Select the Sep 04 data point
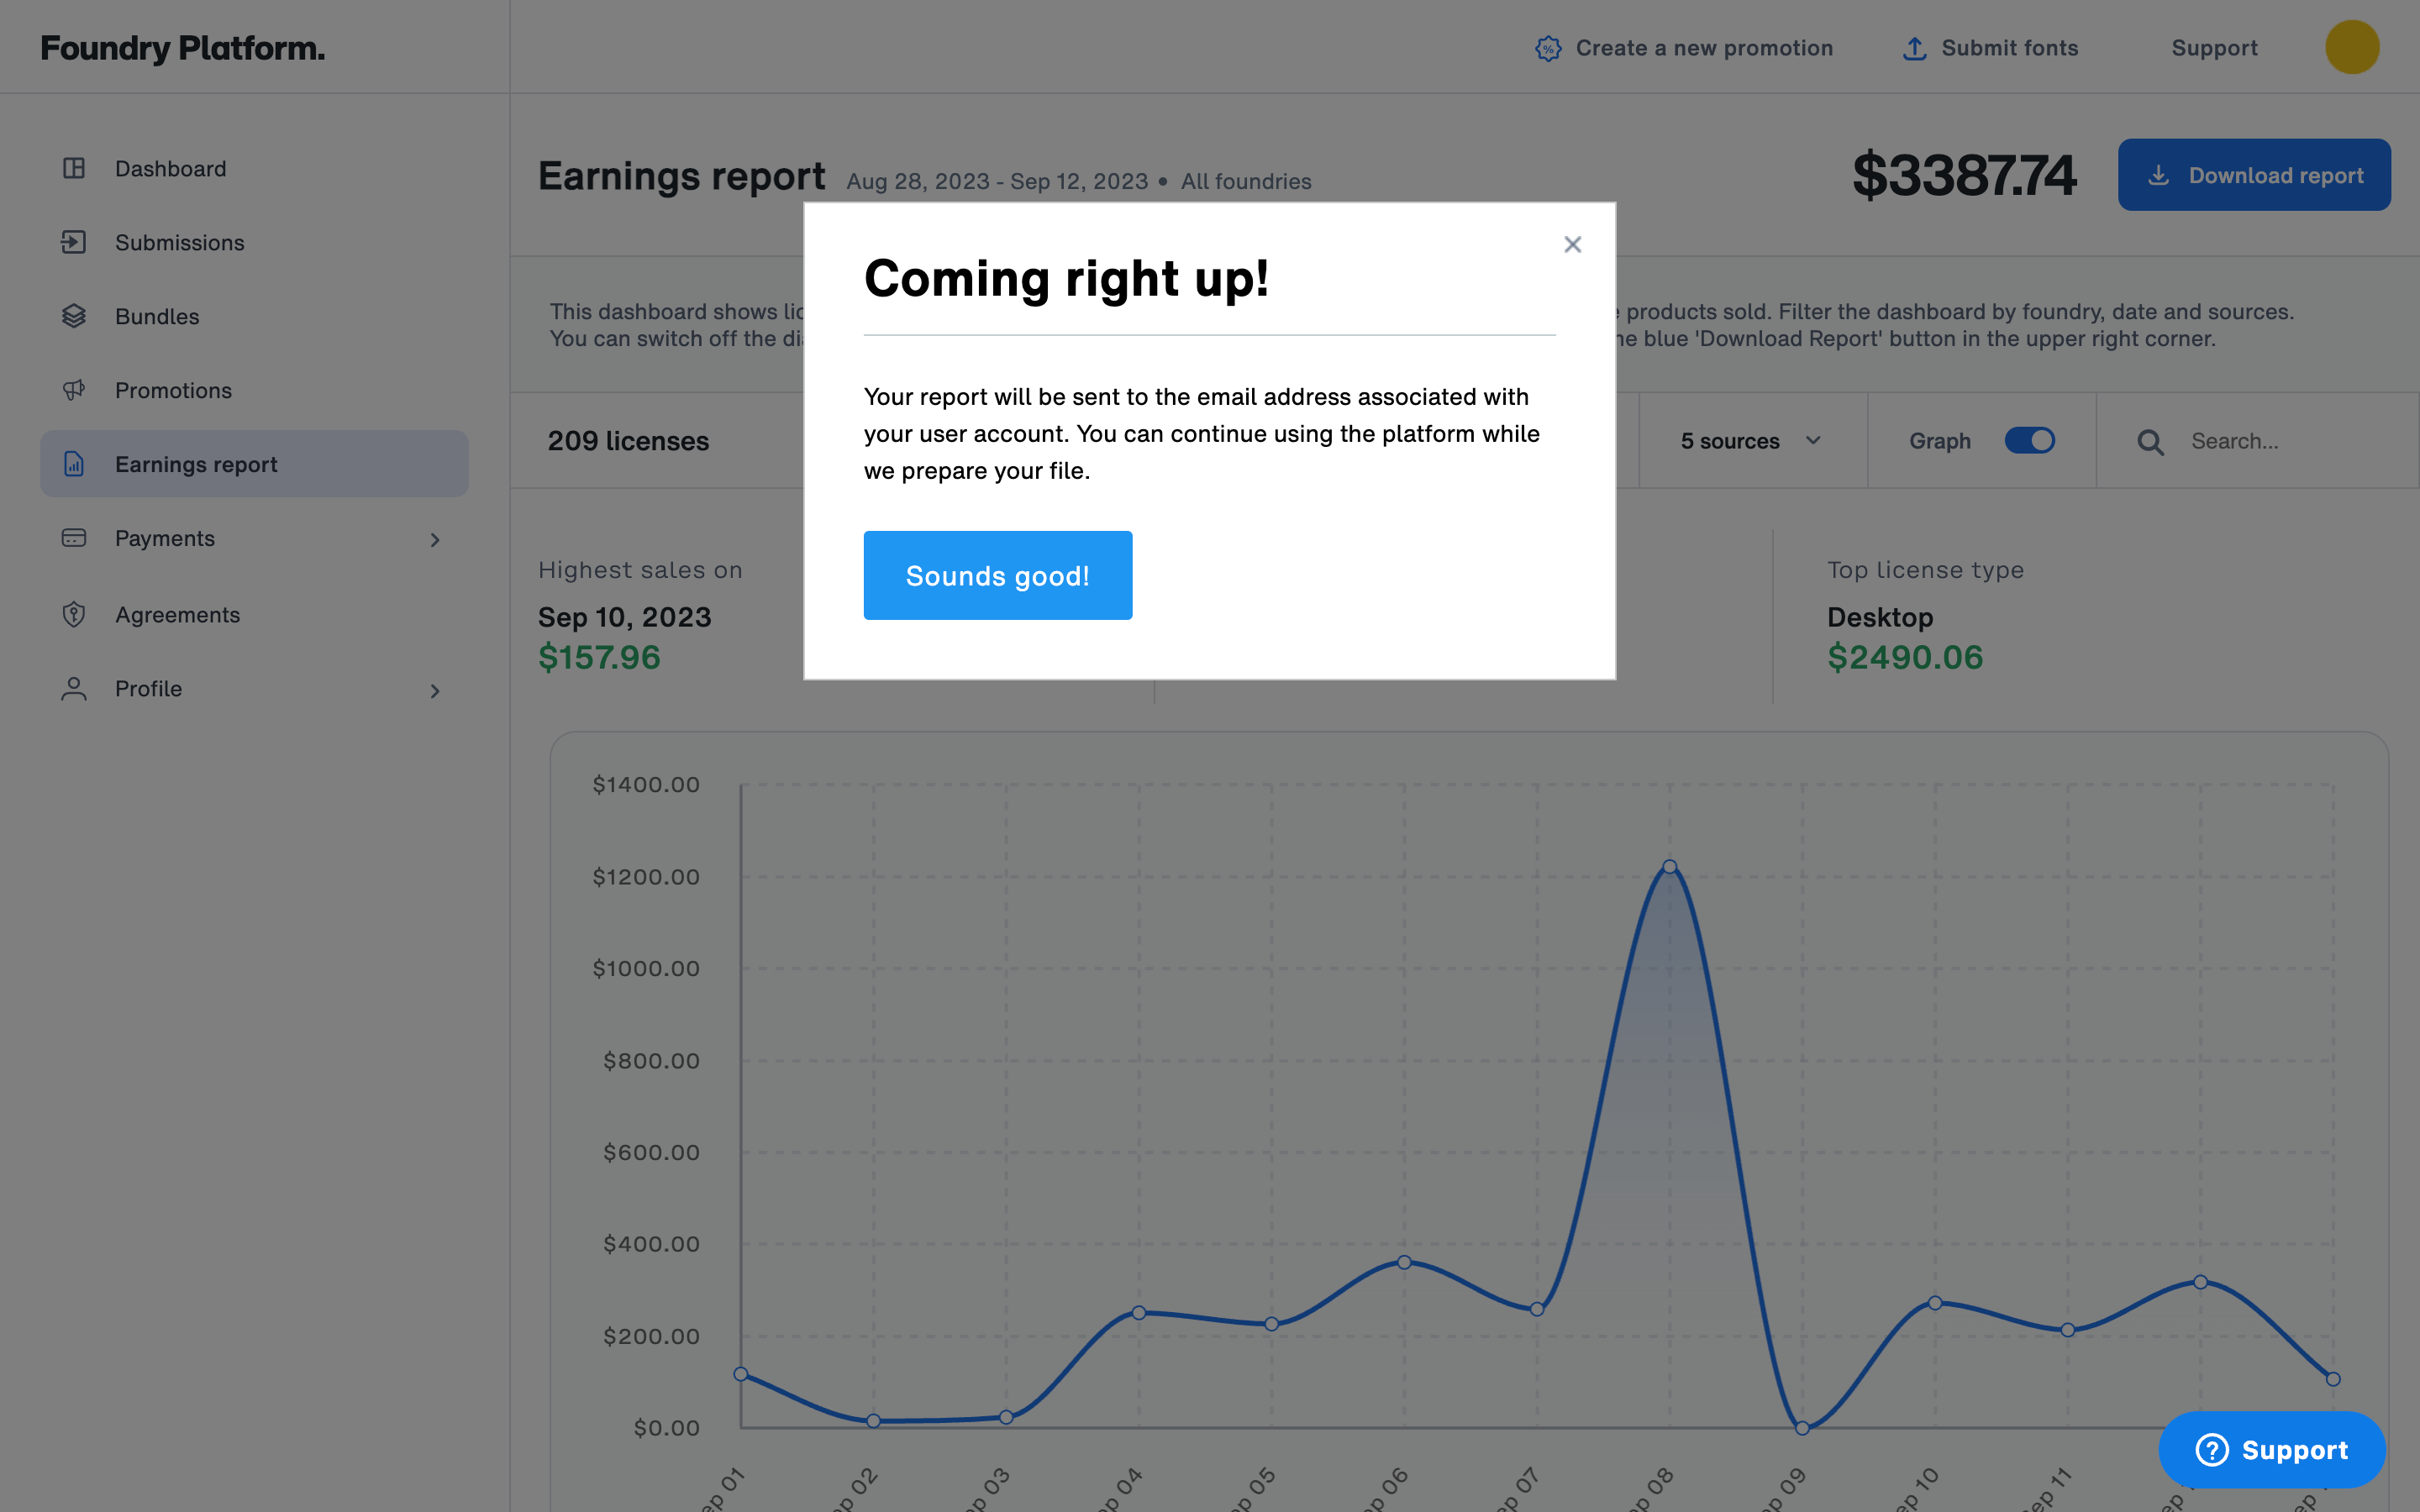2420x1512 pixels. (1139, 1312)
